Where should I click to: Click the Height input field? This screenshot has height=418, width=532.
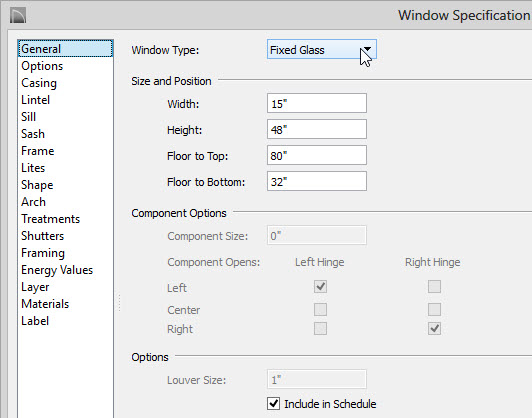coord(317,129)
